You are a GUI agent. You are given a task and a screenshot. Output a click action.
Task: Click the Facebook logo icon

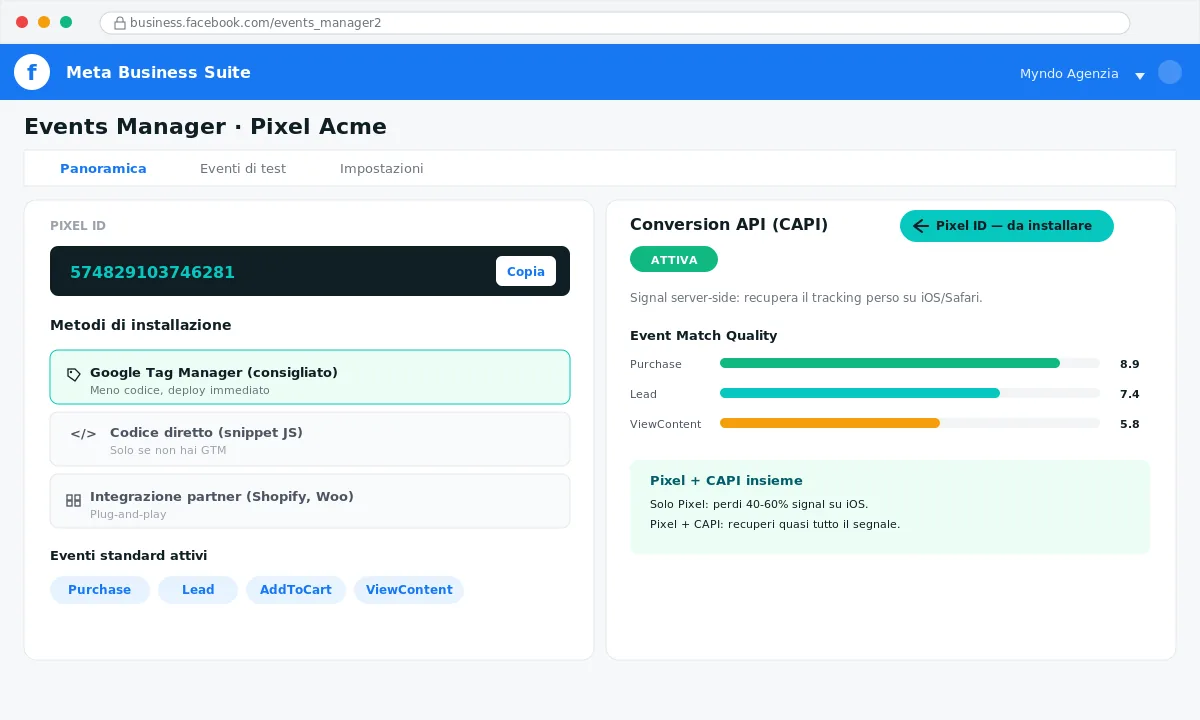32,72
